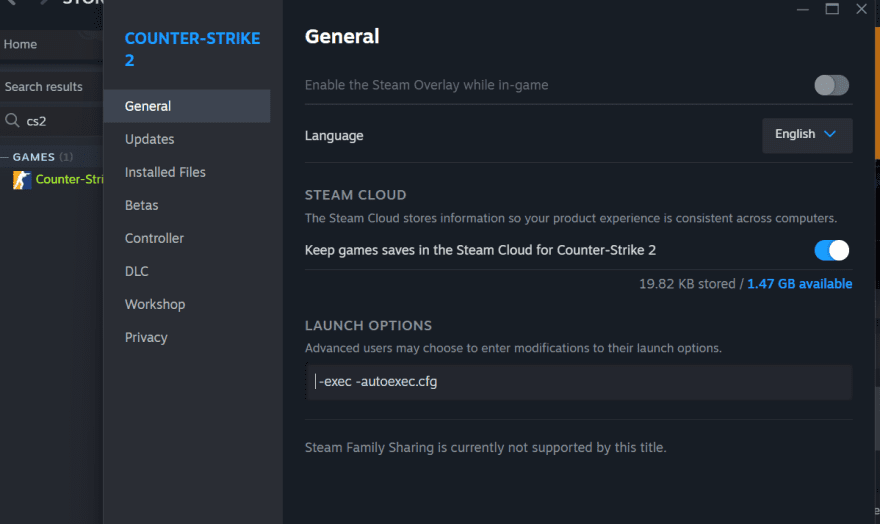Click the magnifying glass search icon

coord(13,121)
